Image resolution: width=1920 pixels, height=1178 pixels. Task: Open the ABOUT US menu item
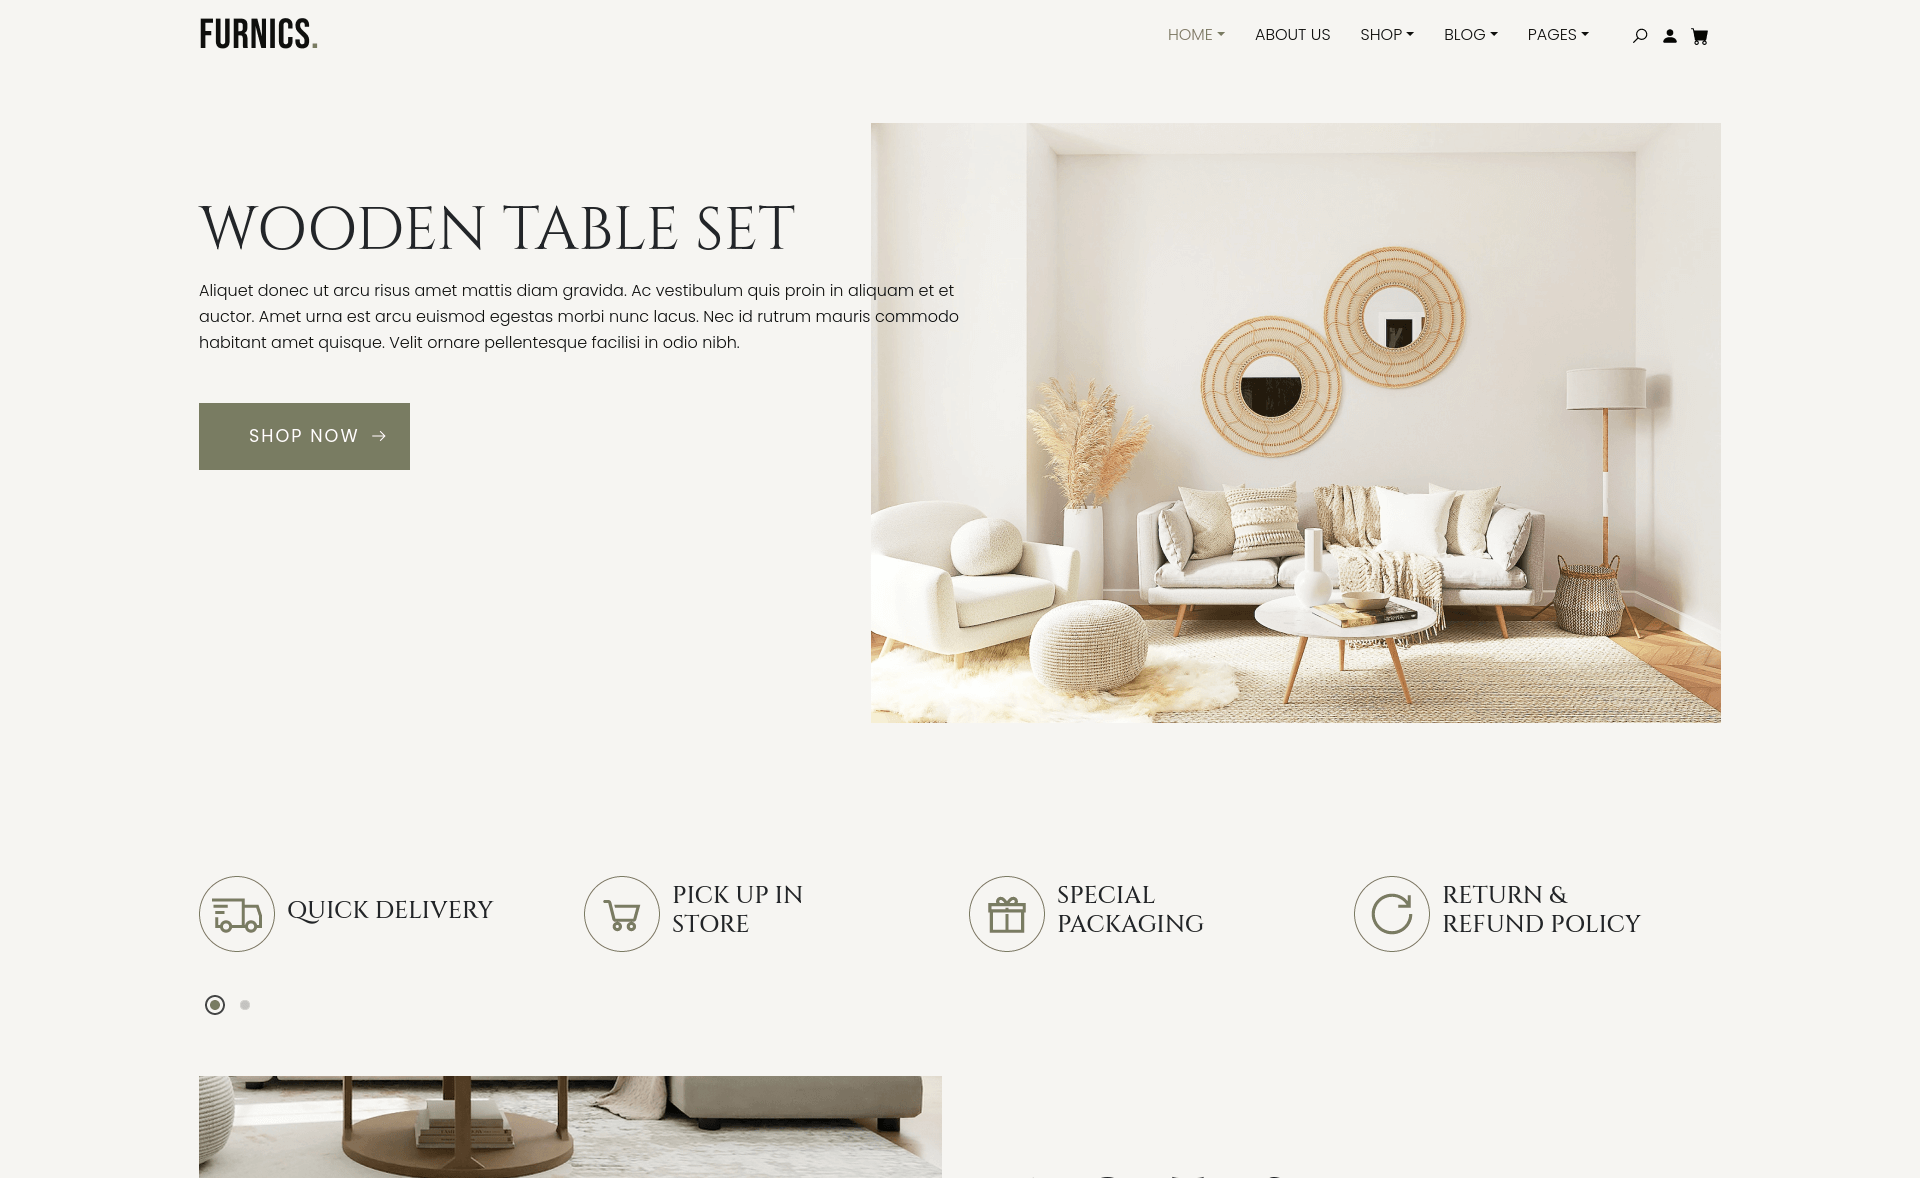pos(1293,34)
